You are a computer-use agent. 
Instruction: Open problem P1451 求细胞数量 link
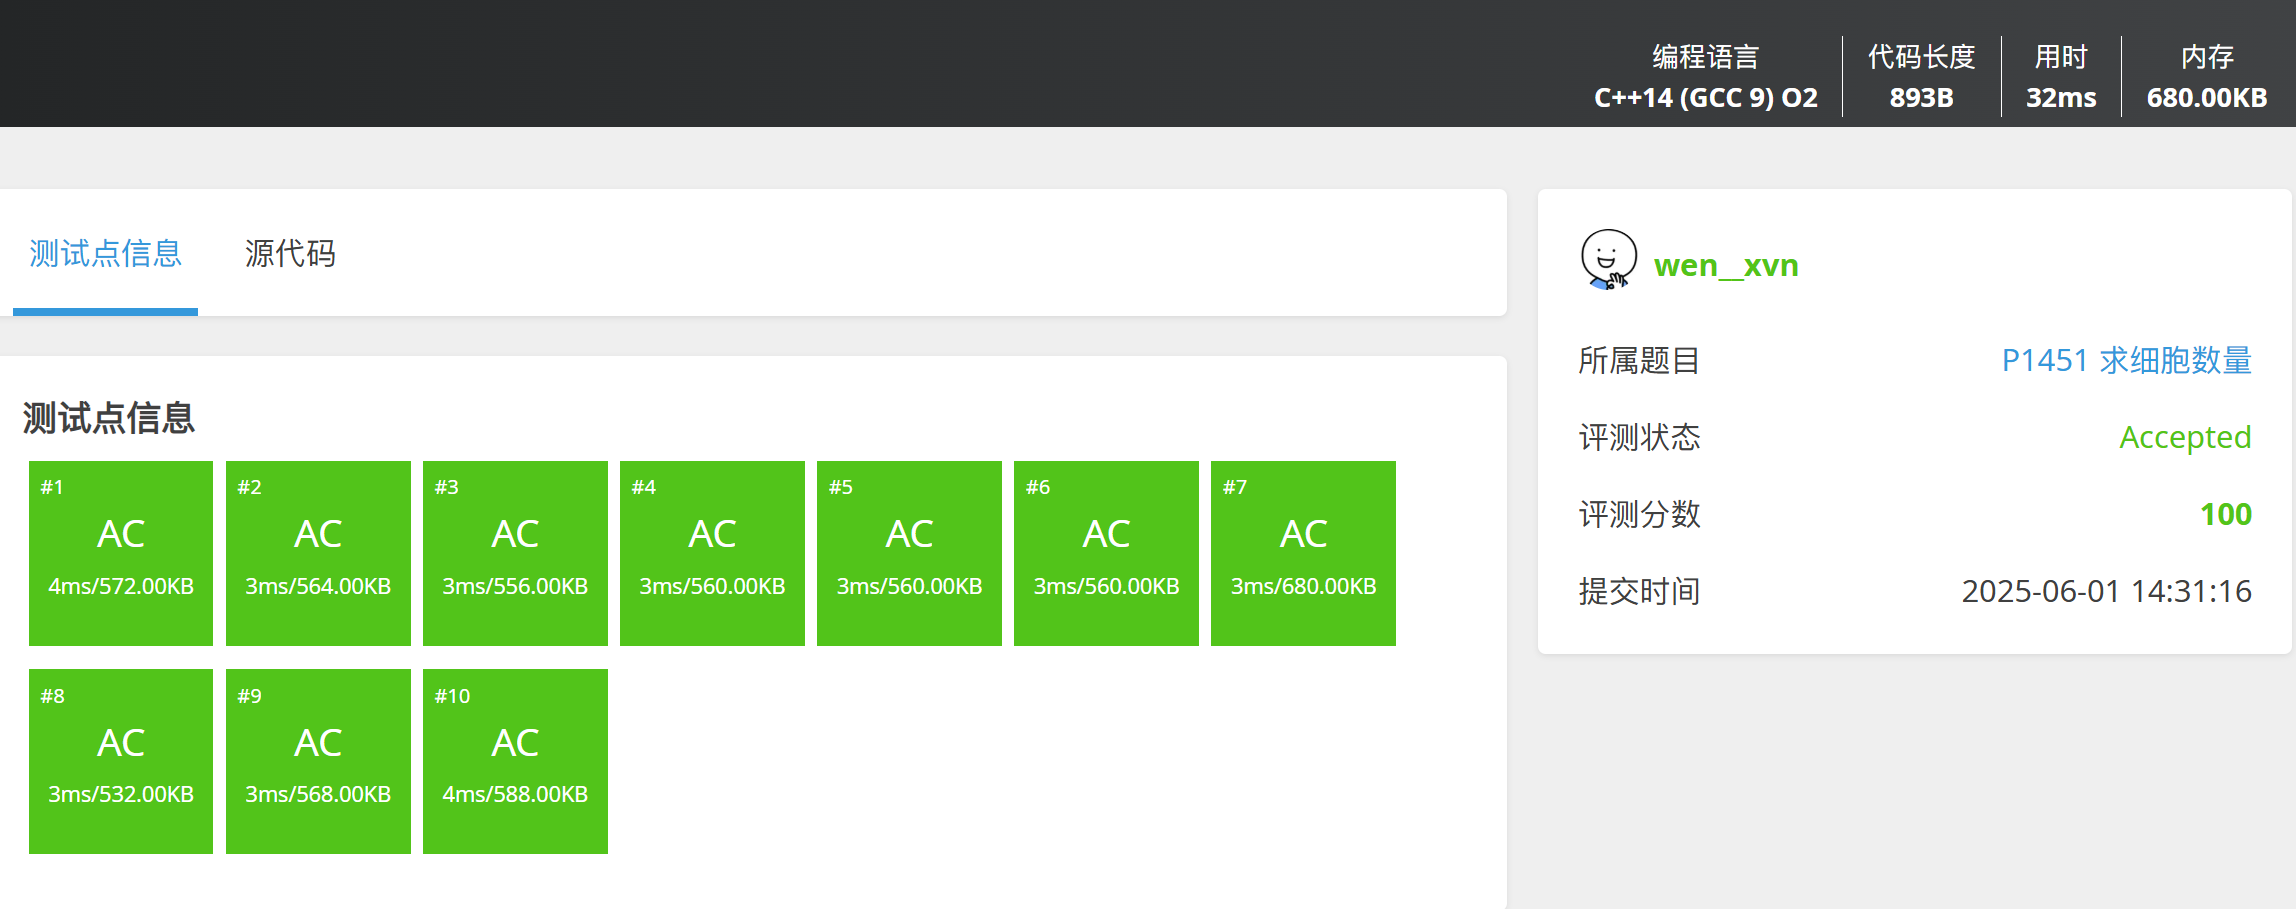click(2126, 360)
